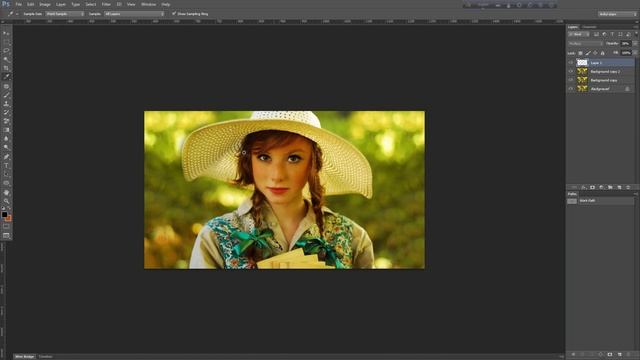640x360 pixels.
Task: Open the workspace switcher dropdown
Action: tap(618, 14)
